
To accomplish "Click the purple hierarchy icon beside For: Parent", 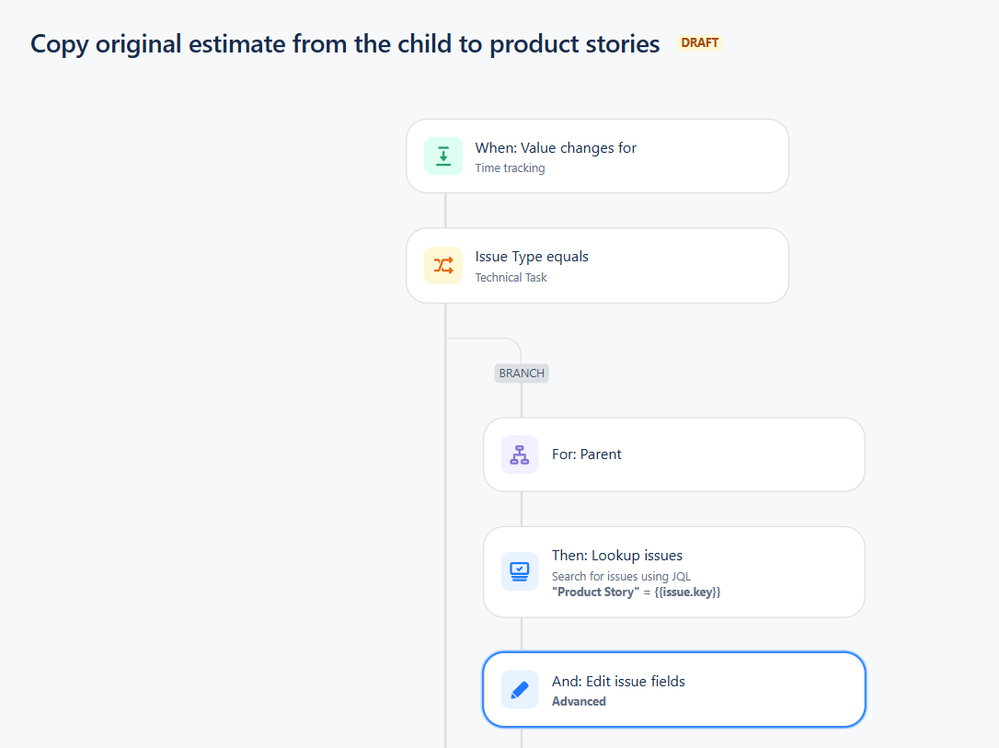I will [x=520, y=454].
